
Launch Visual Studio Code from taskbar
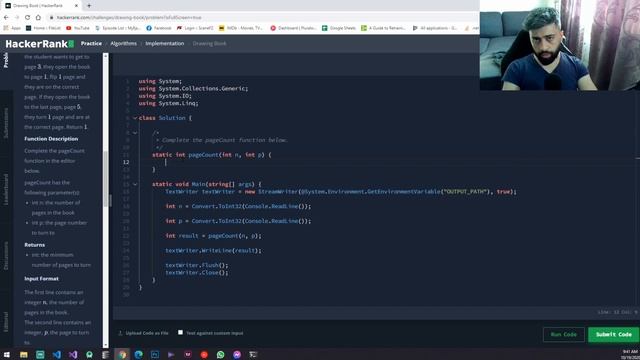coord(57,355)
